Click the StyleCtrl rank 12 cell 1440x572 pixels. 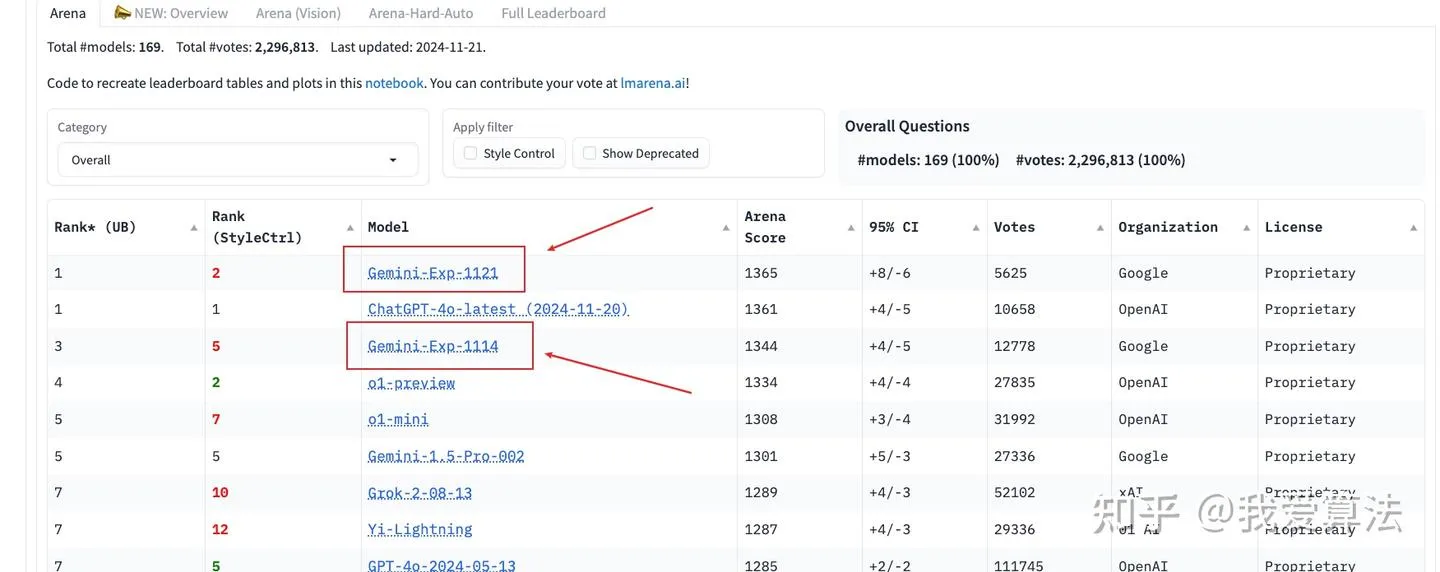[x=220, y=529]
